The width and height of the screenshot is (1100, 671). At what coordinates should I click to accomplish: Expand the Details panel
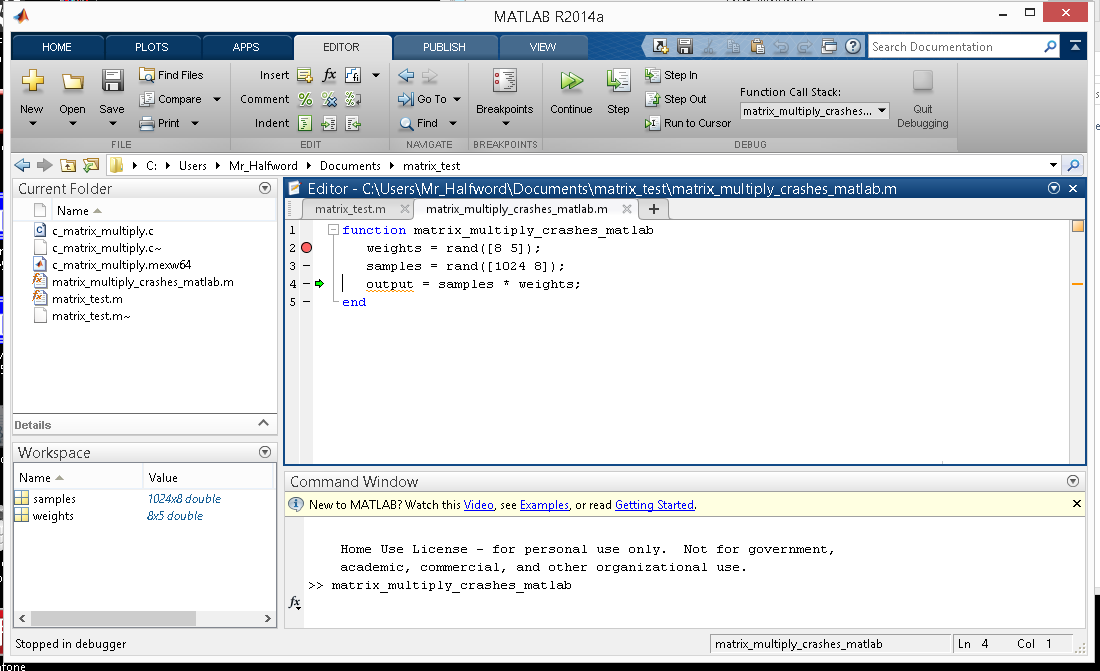(263, 423)
